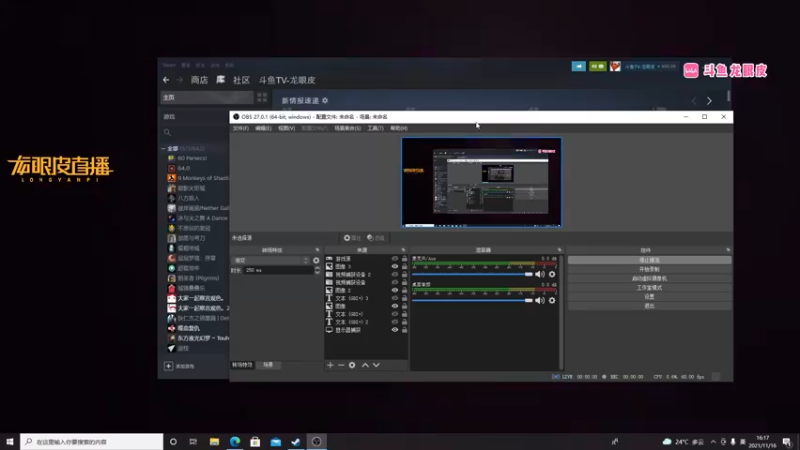
Task: Open Steam's blue announcements icon
Action: pyautogui.click(x=579, y=66)
